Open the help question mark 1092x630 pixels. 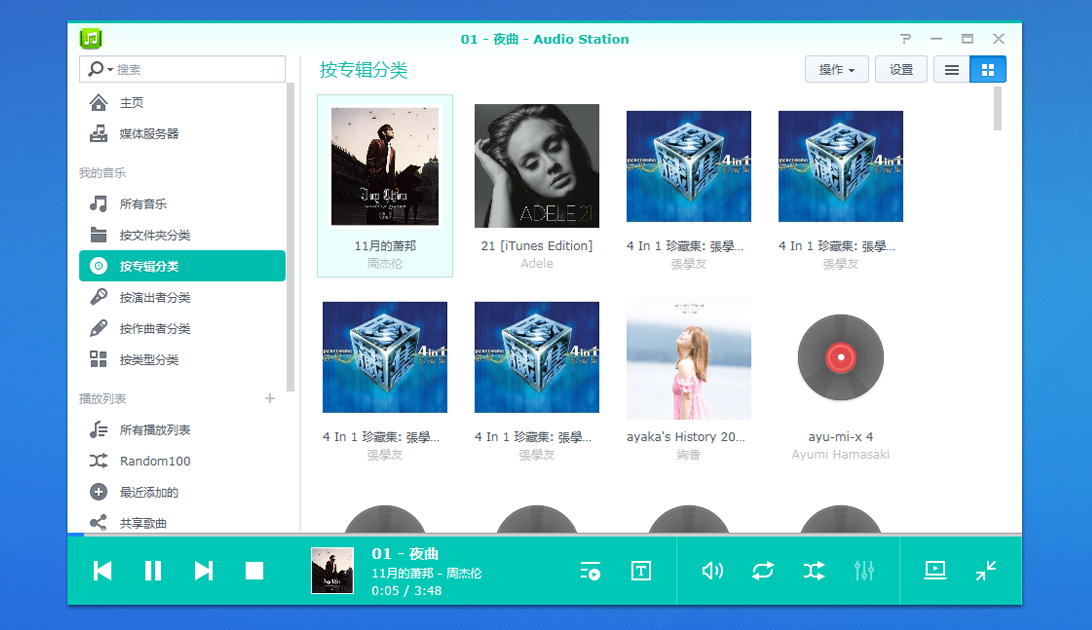click(905, 39)
